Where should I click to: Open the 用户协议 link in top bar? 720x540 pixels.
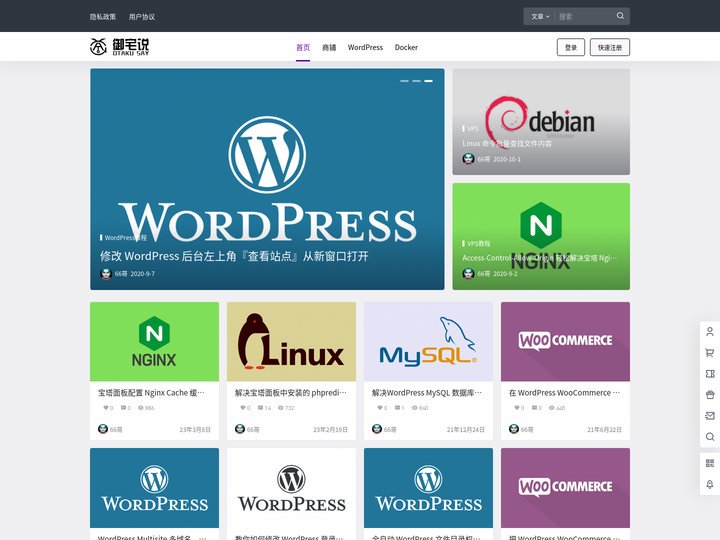(142, 17)
